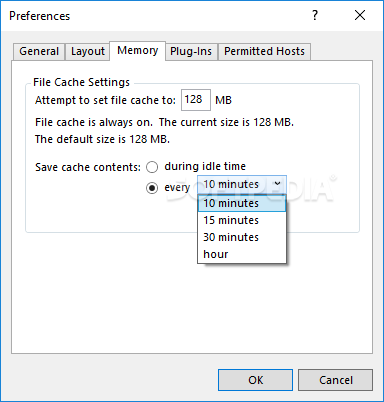This screenshot has width=384, height=402.
Task: Click the file cache size input field
Action: [196, 100]
